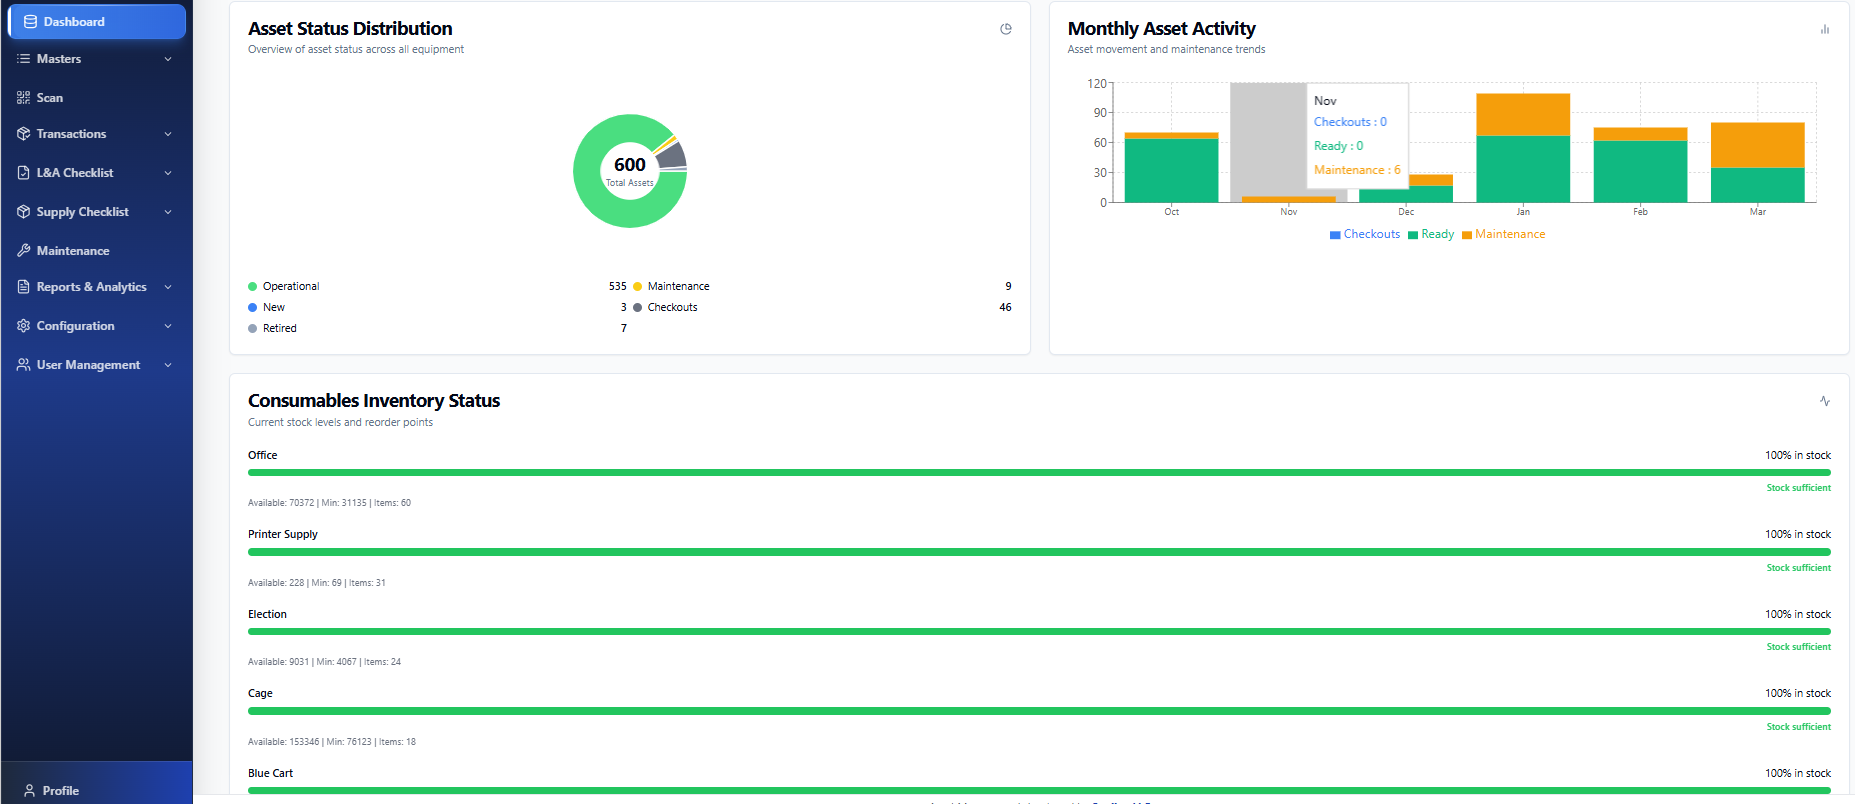Expand the Masters menu chevron
The height and width of the screenshot is (804, 1855).
click(x=168, y=59)
